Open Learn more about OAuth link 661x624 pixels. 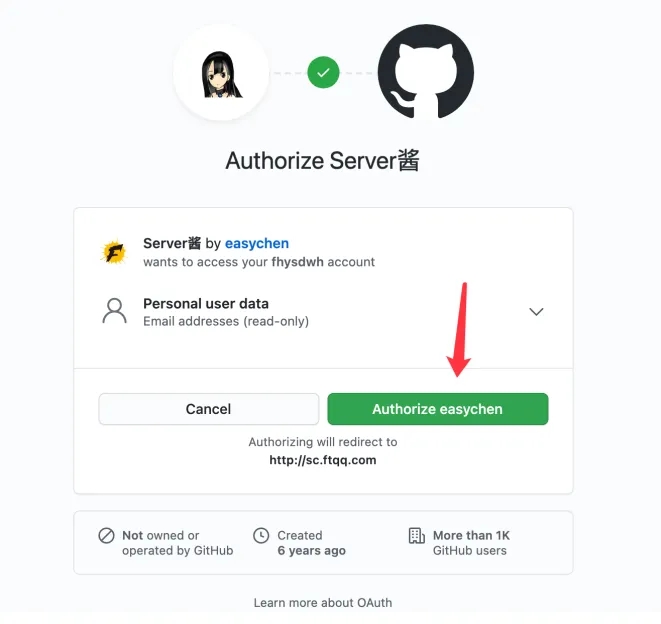pos(323,602)
